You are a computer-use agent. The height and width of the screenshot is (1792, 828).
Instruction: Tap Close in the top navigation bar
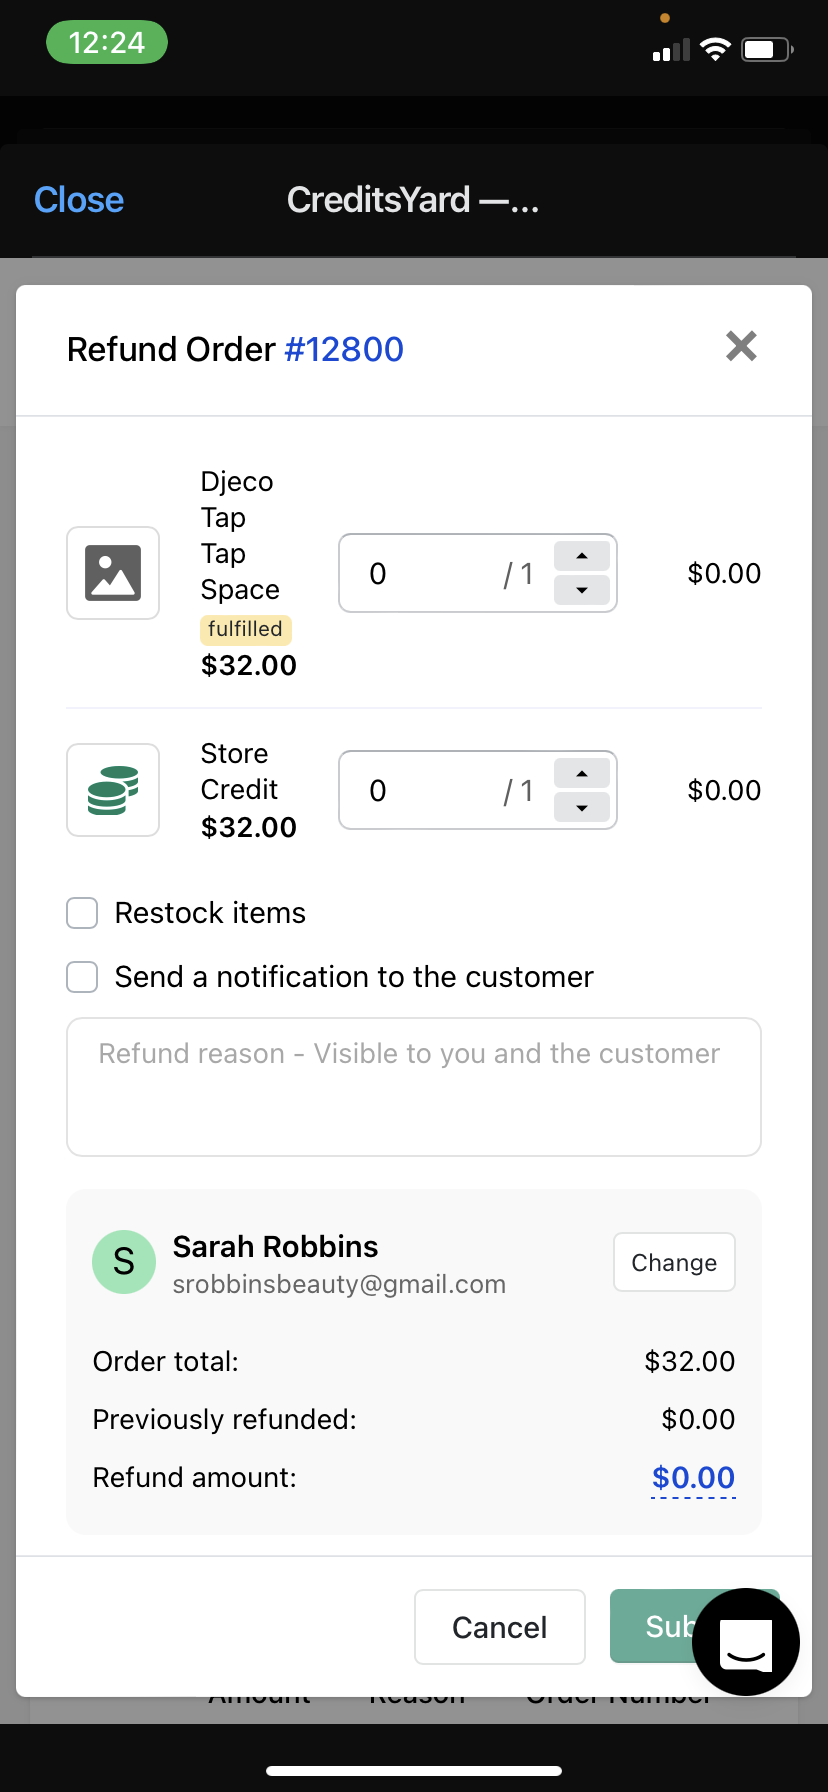[79, 200]
